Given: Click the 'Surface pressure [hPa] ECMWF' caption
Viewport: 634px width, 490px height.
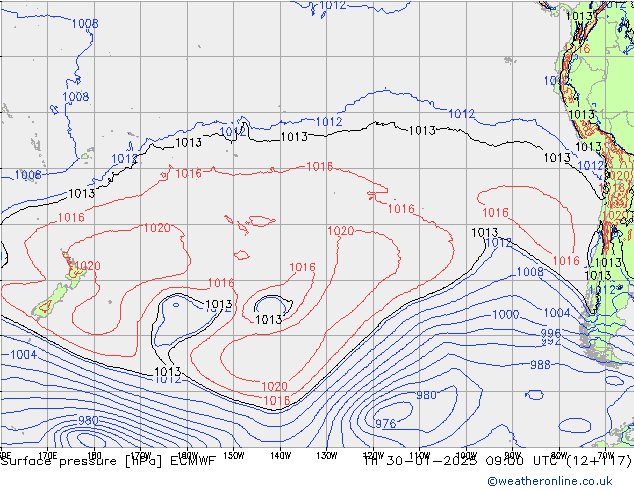Looking at the screenshot, I should pyautogui.click(x=108, y=461).
